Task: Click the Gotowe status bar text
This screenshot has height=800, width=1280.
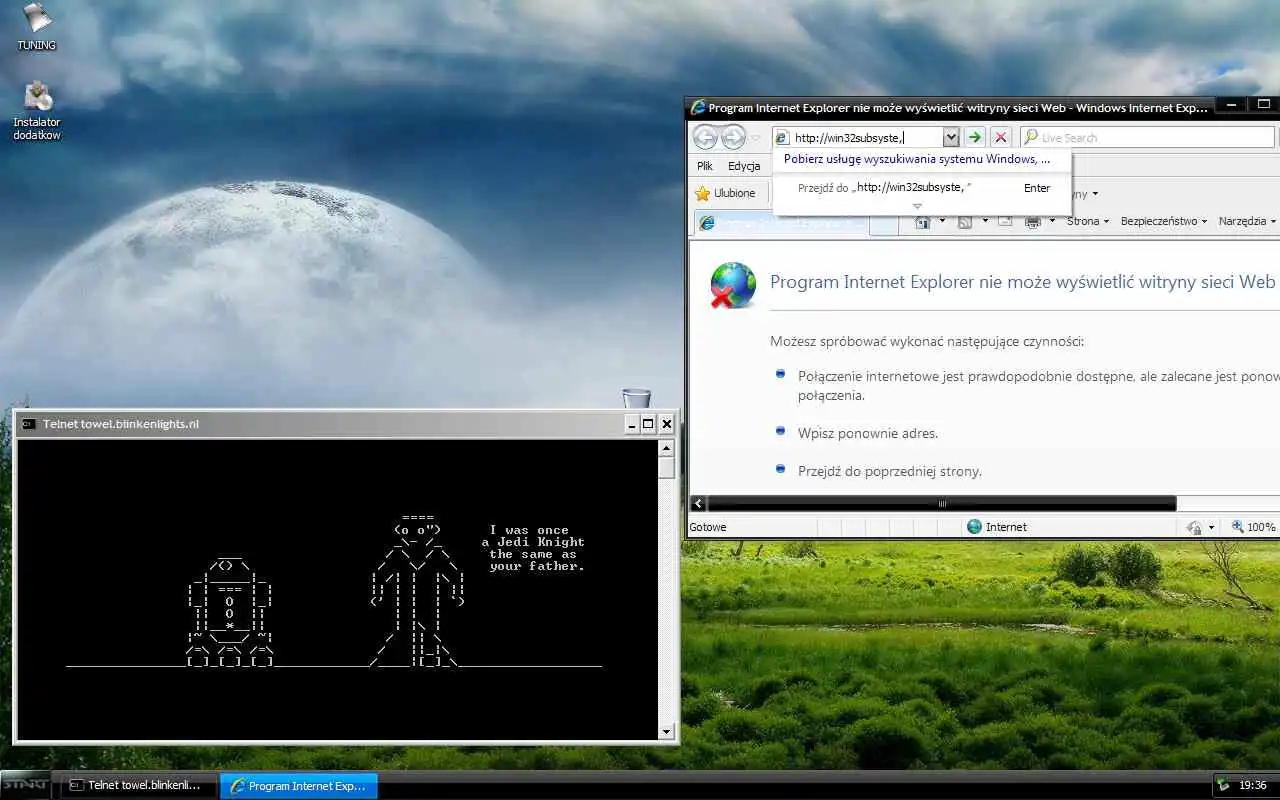Action: point(708,527)
